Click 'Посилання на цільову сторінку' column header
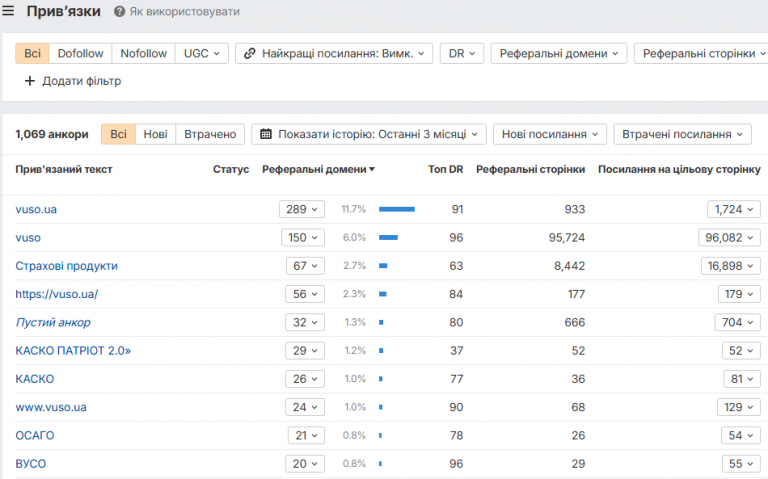The height and width of the screenshot is (479, 768). (679, 169)
